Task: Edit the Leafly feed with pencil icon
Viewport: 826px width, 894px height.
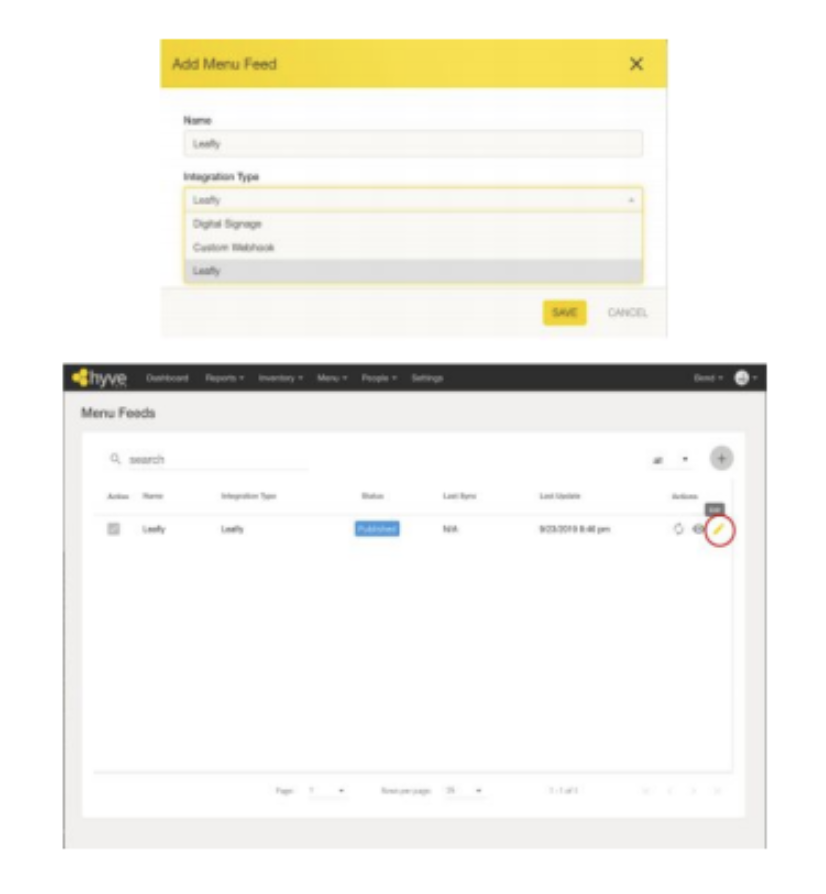Action: [x=719, y=530]
